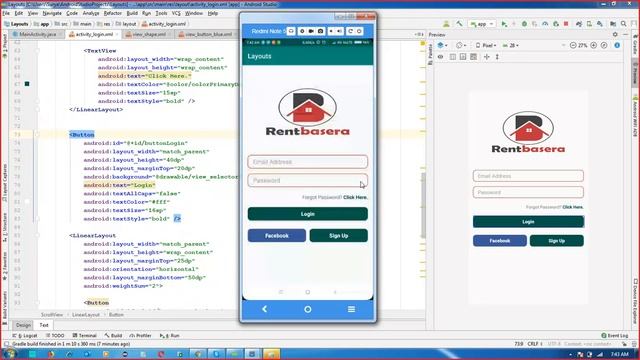Open Firefox from the Windows taskbar
Viewport: 640px width, 360px height.
51,354
